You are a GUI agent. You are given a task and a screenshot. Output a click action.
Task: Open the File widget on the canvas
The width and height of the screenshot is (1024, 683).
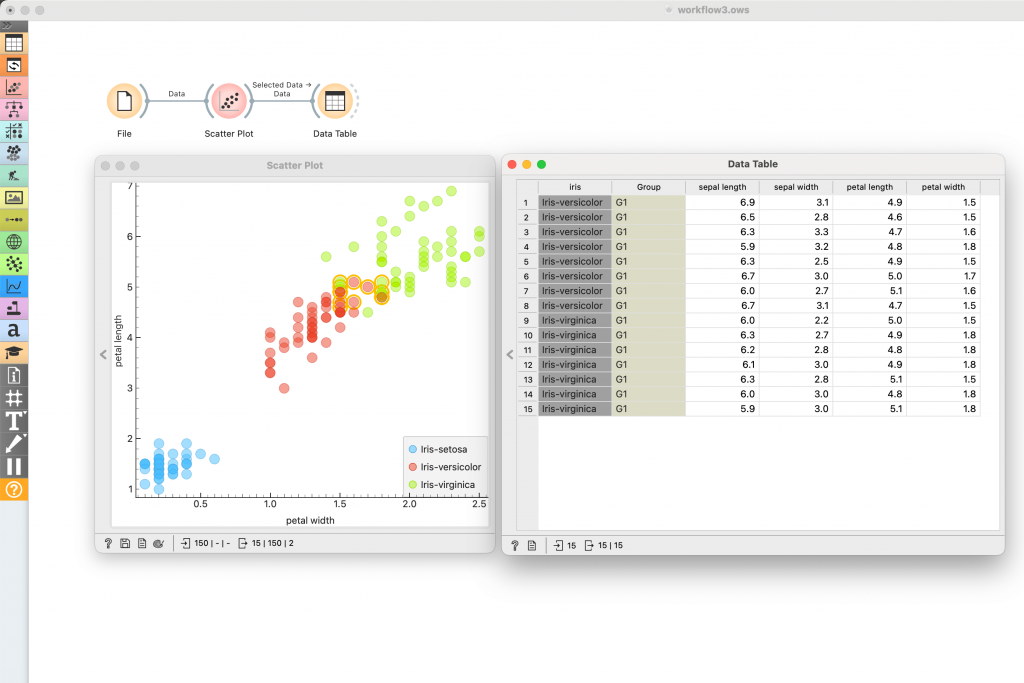click(x=124, y=100)
